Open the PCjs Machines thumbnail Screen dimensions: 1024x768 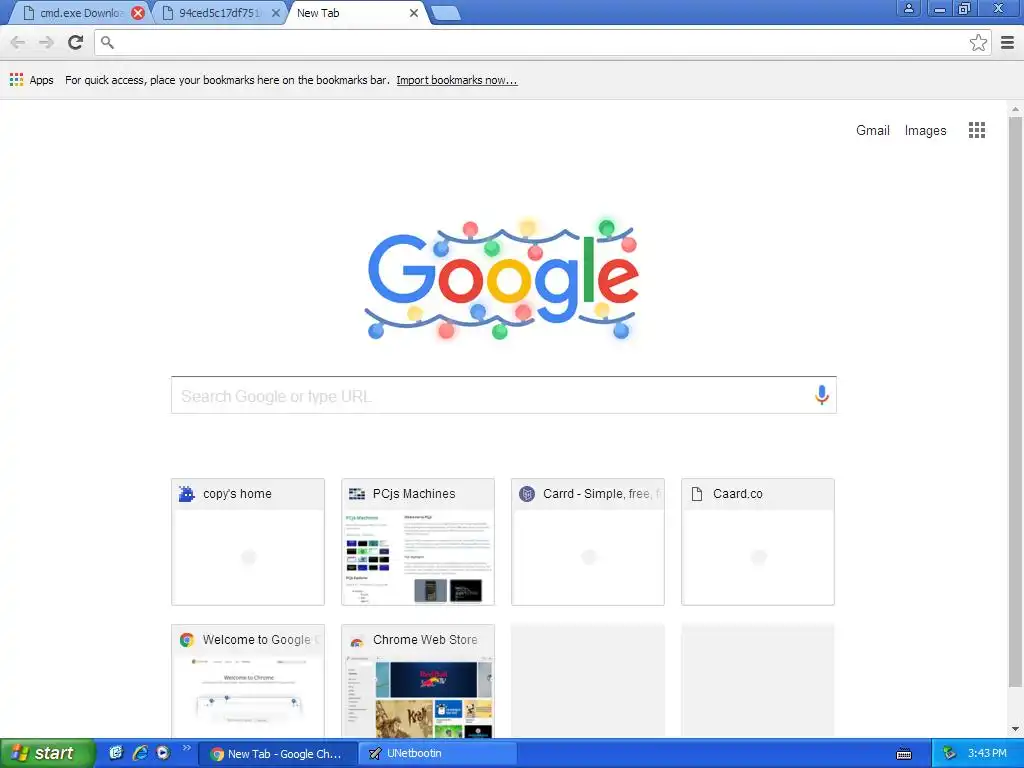point(417,541)
